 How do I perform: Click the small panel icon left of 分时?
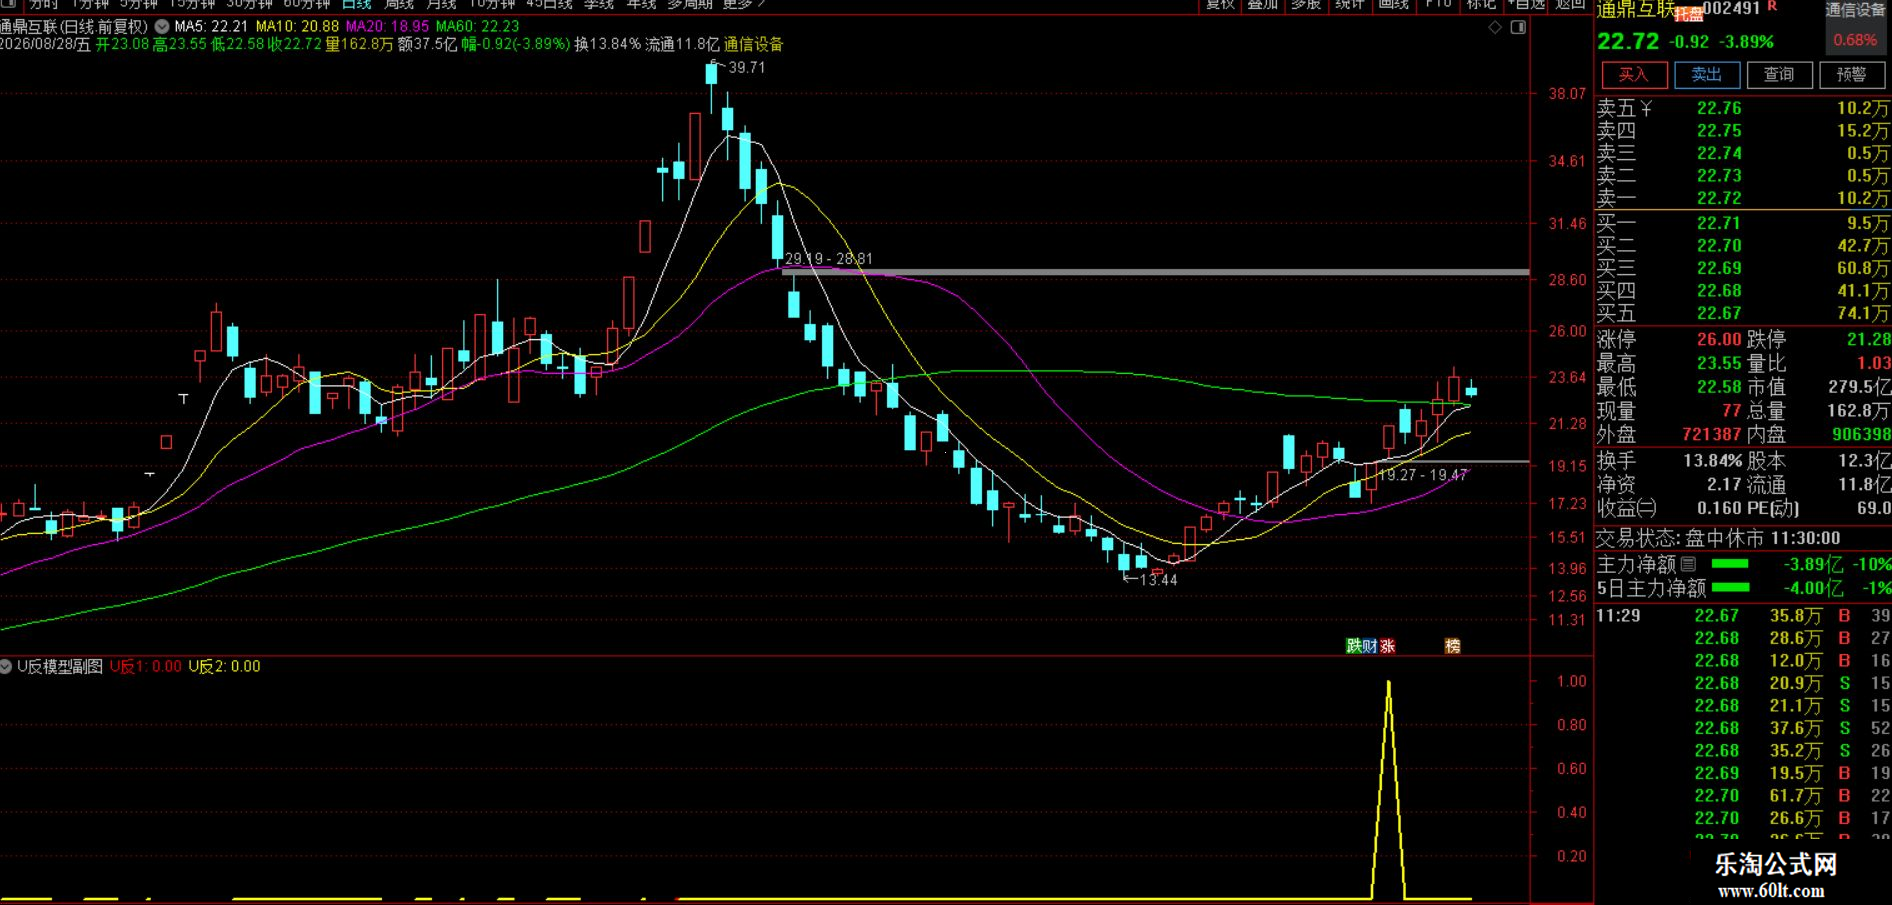[x=8, y=4]
